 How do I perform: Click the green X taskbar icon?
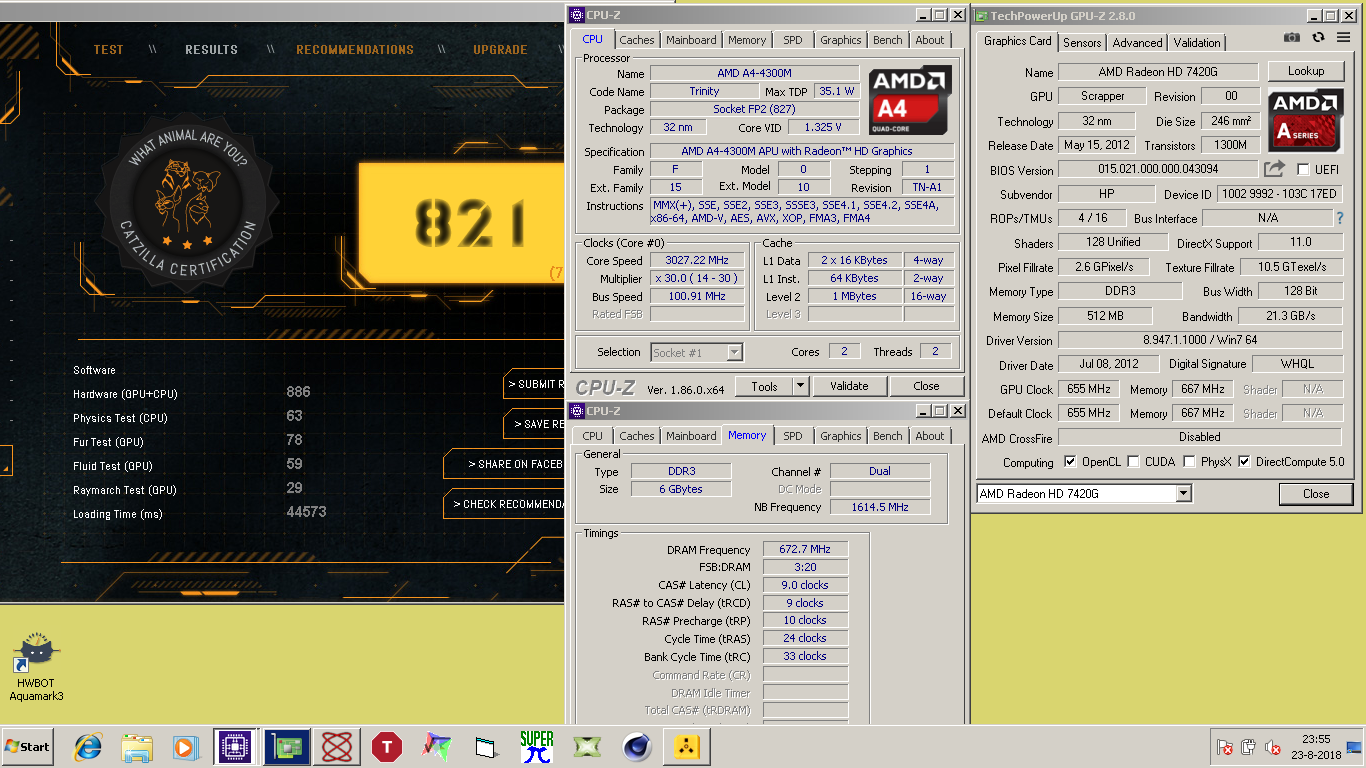(x=587, y=747)
